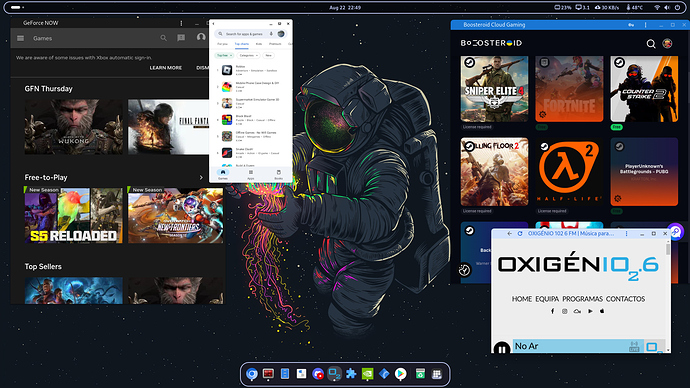Reload the Oxigénio radio page

tap(520, 234)
